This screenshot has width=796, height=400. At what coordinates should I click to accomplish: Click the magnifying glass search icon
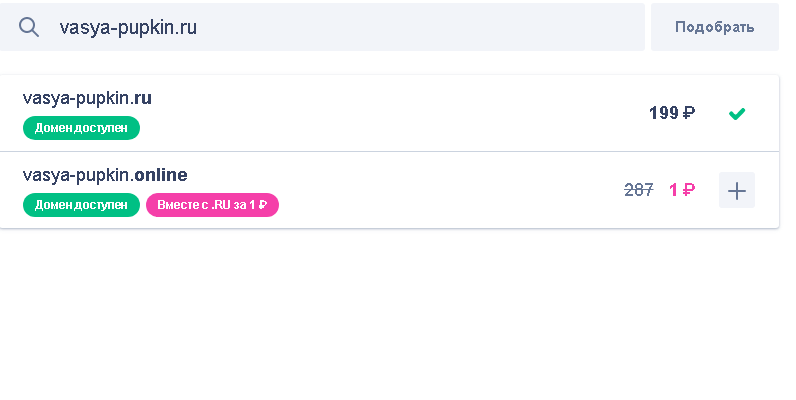pyautogui.click(x=29, y=27)
